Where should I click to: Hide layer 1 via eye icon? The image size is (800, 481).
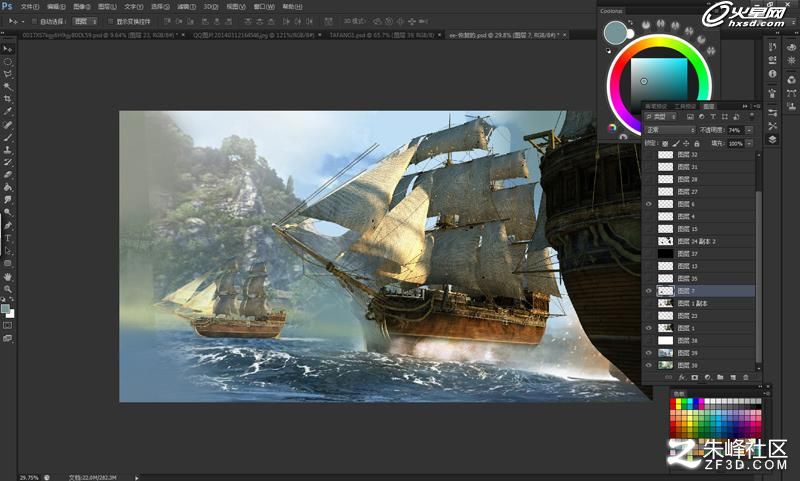point(648,328)
